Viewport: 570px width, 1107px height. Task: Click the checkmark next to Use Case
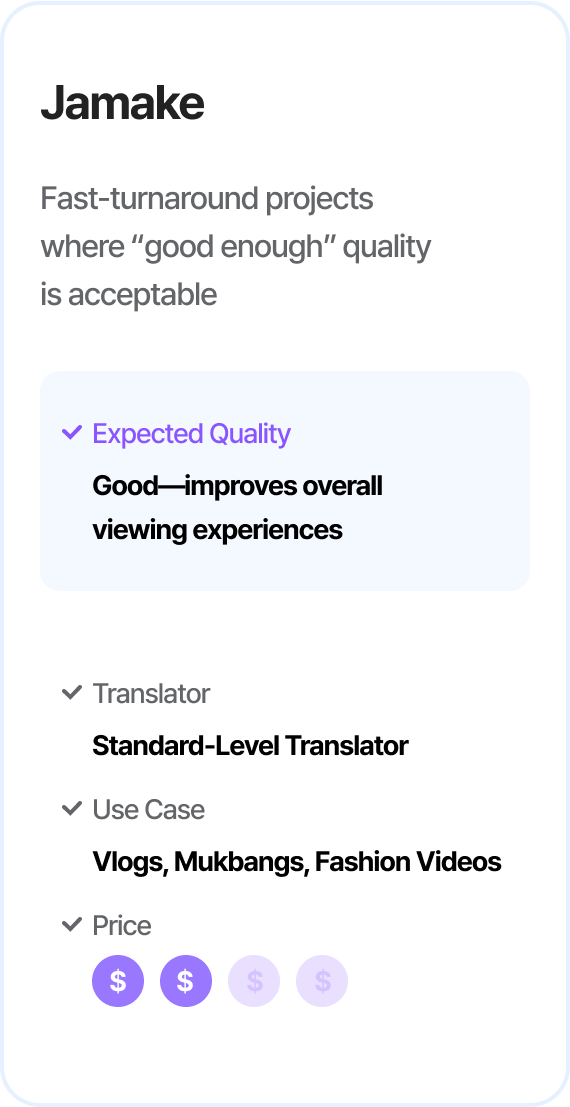72,808
